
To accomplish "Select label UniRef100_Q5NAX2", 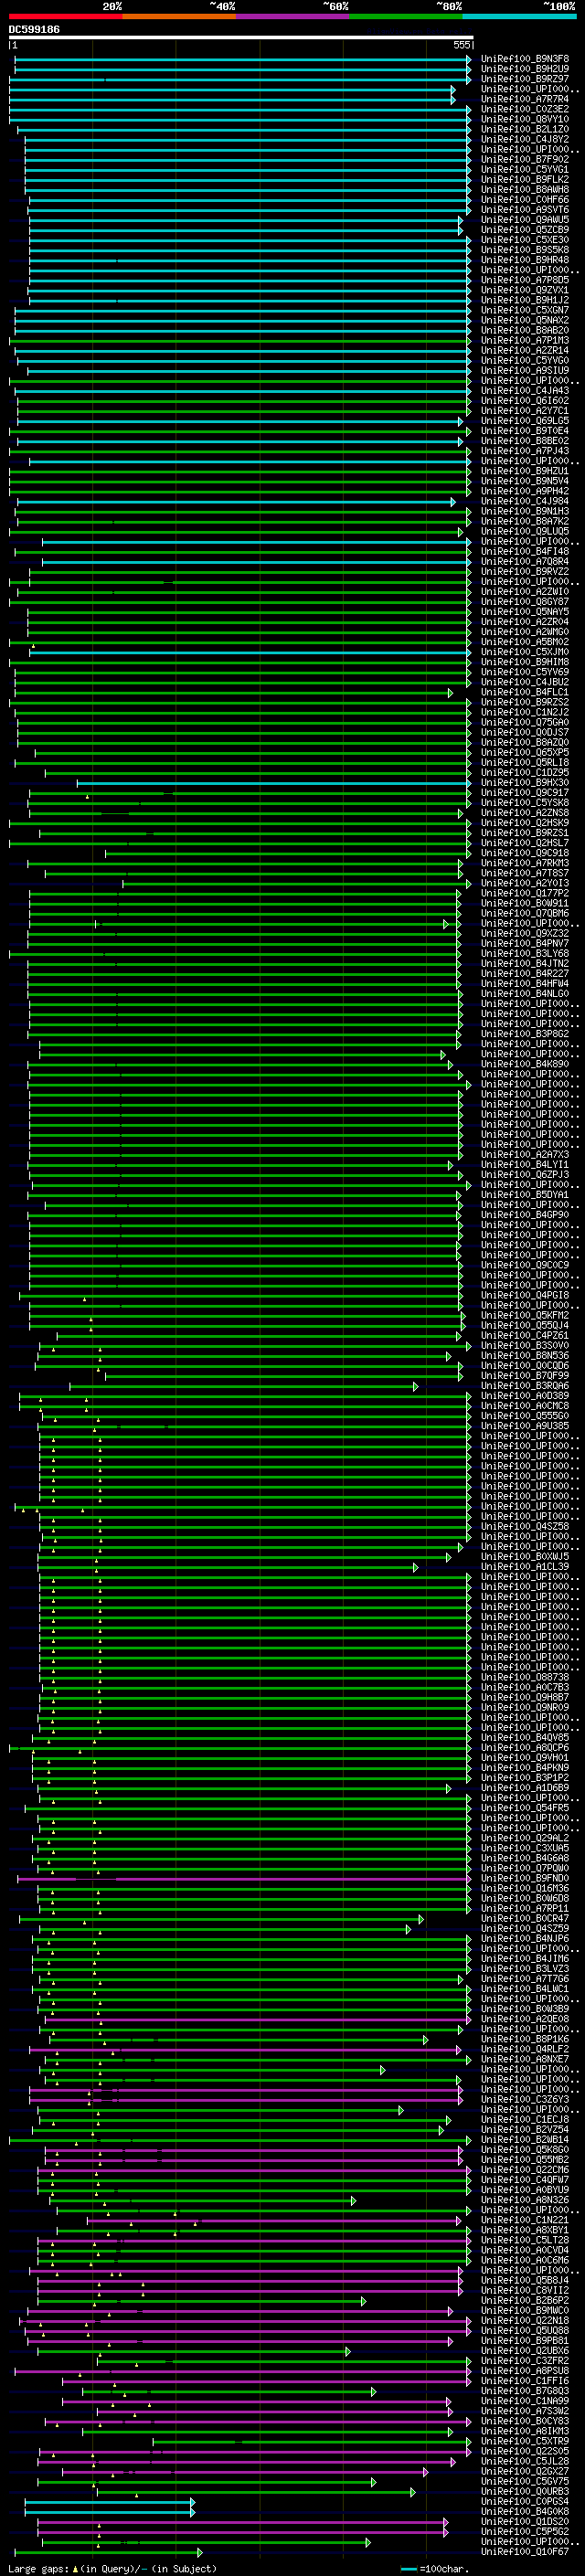I will (525, 320).
